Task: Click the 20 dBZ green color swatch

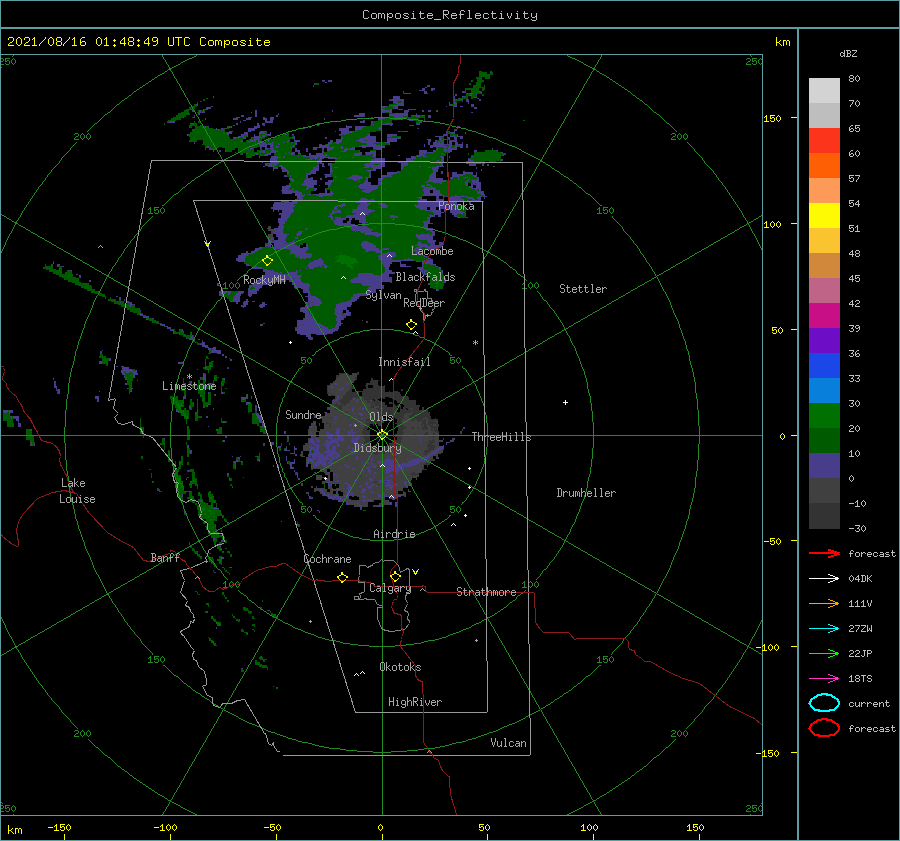Action: 824,416
